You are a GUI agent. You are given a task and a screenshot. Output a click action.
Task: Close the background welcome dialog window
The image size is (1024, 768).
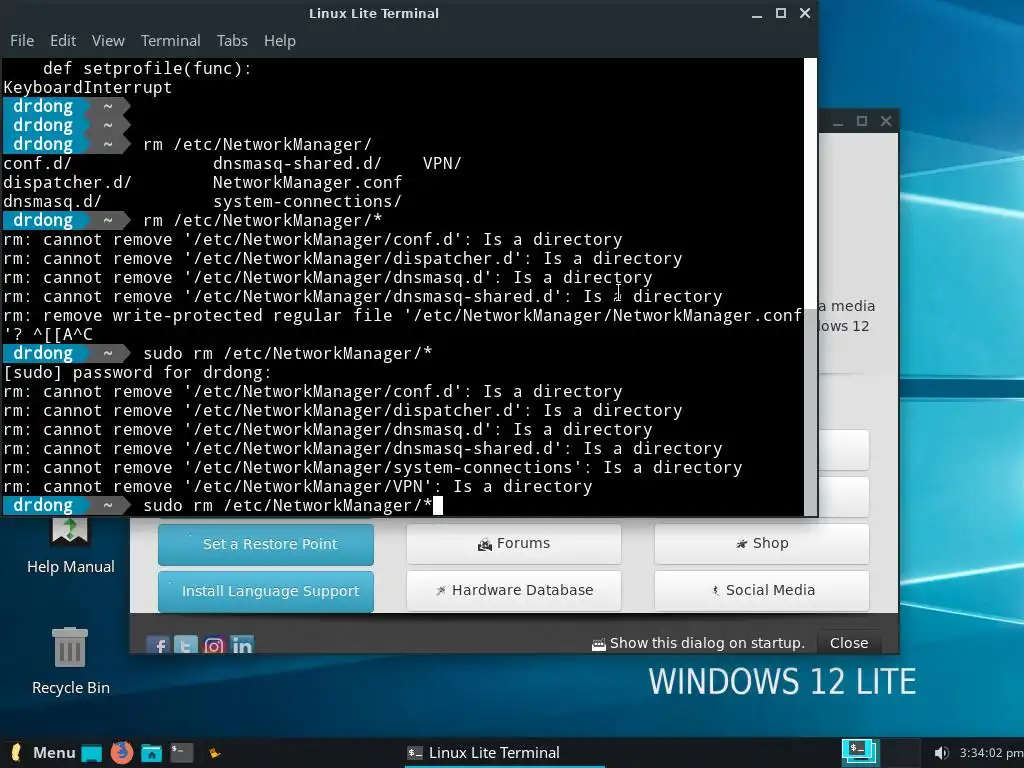tap(886, 121)
